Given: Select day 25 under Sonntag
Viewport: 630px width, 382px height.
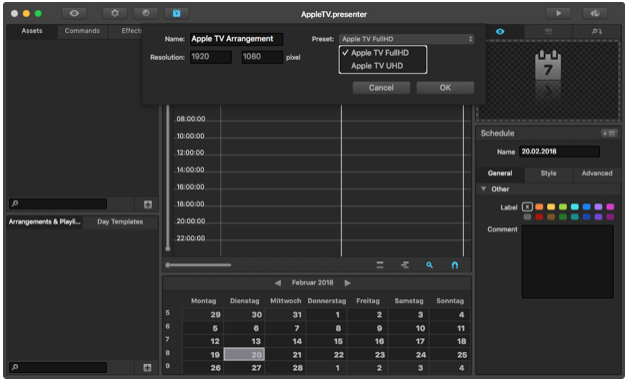Looking at the screenshot, I should click(x=450, y=354).
